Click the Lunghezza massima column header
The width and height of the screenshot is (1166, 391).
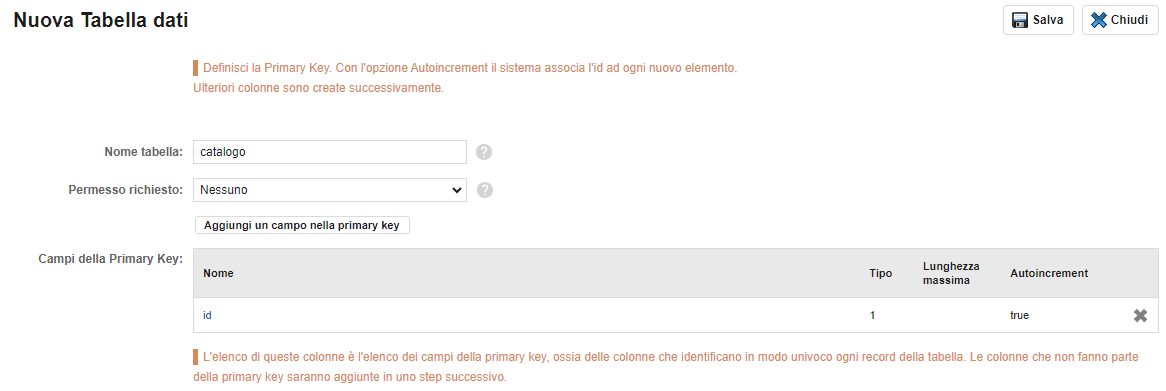[951, 273]
